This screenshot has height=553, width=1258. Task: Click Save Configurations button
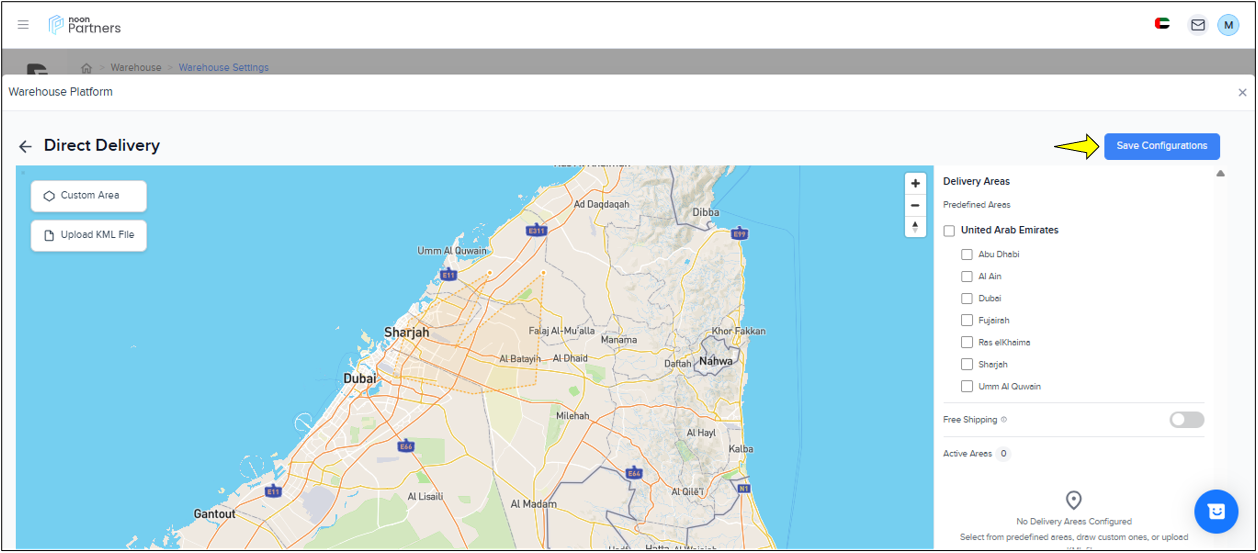[1161, 146]
